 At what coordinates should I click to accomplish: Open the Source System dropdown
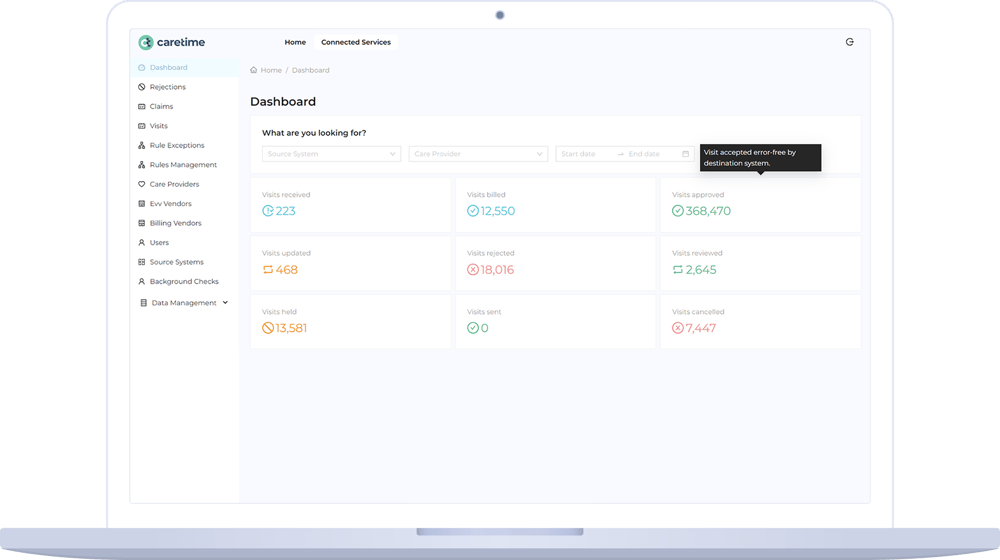331,154
